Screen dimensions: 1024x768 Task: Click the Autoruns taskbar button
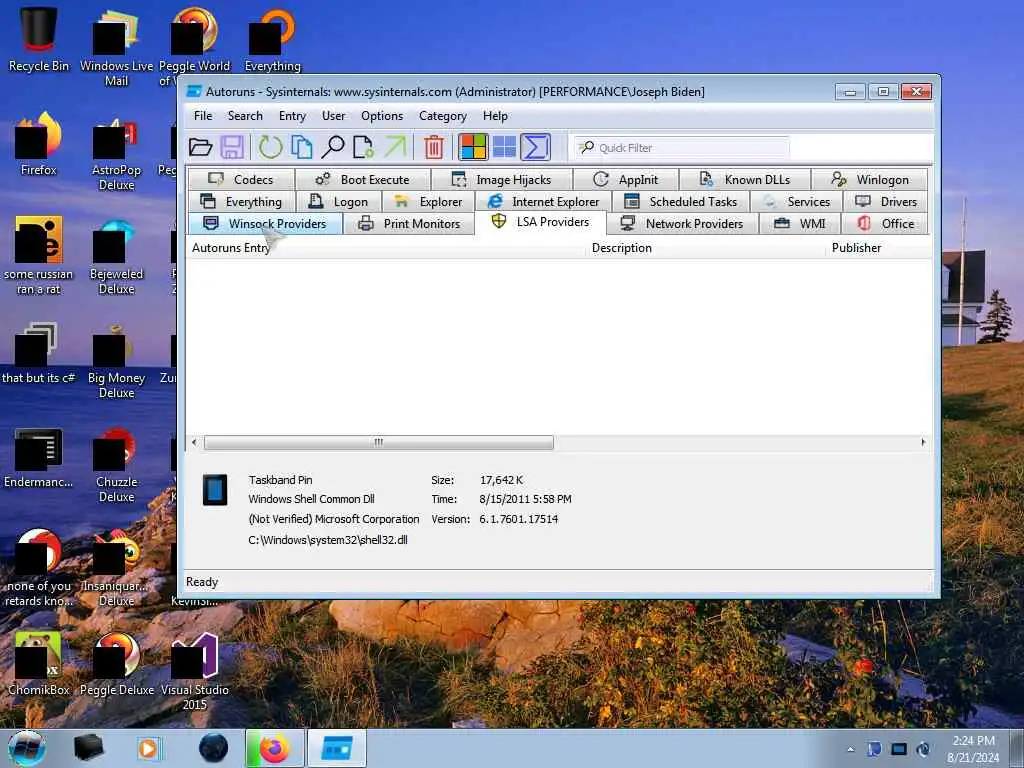point(337,748)
